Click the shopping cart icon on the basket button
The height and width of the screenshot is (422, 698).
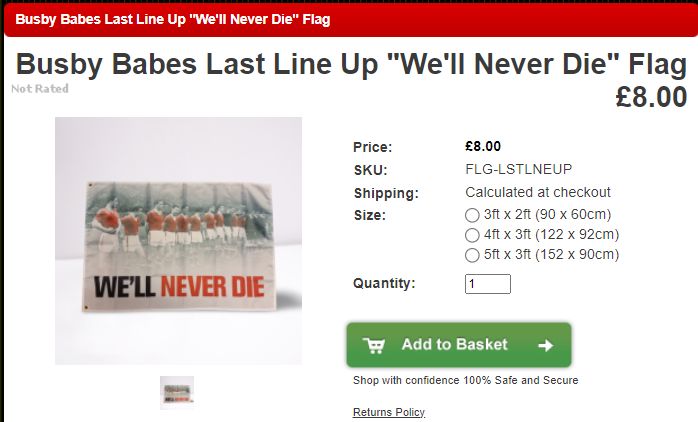click(373, 345)
